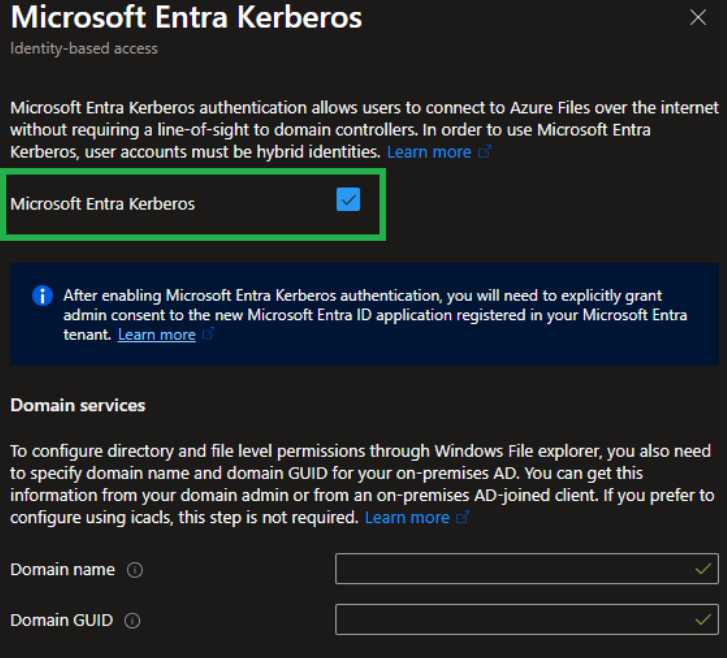Uncheck the Microsoft Entra Kerberos checkbox
The image size is (727, 658).
348,201
